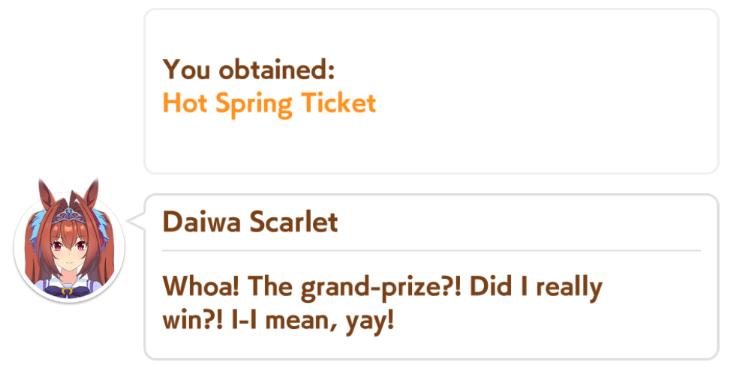Tap the 'Did I really' phrase in dialogue

(536, 287)
